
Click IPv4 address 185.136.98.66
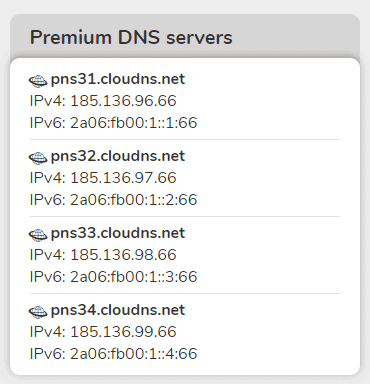tap(123, 255)
